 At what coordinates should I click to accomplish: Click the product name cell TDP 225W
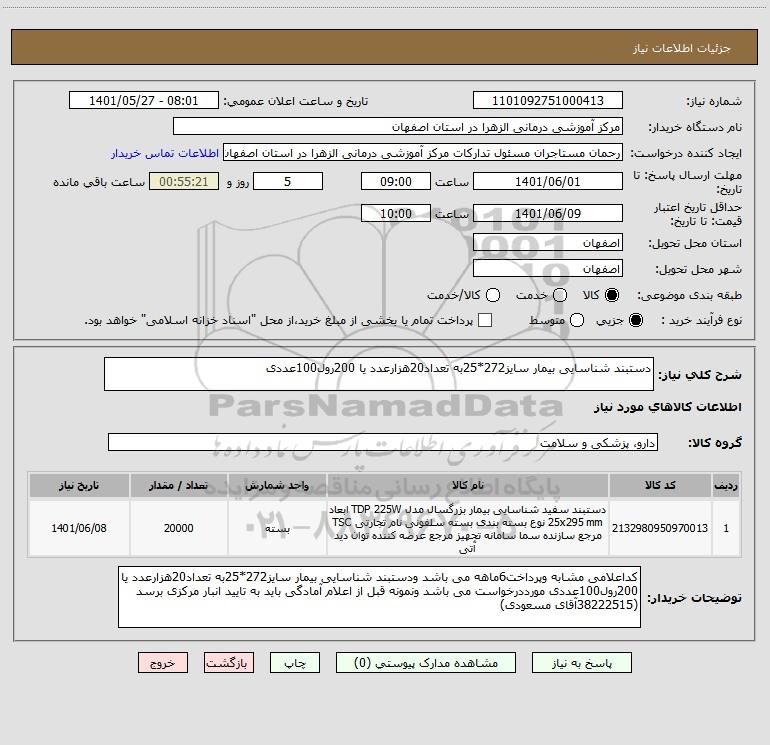(x=468, y=528)
